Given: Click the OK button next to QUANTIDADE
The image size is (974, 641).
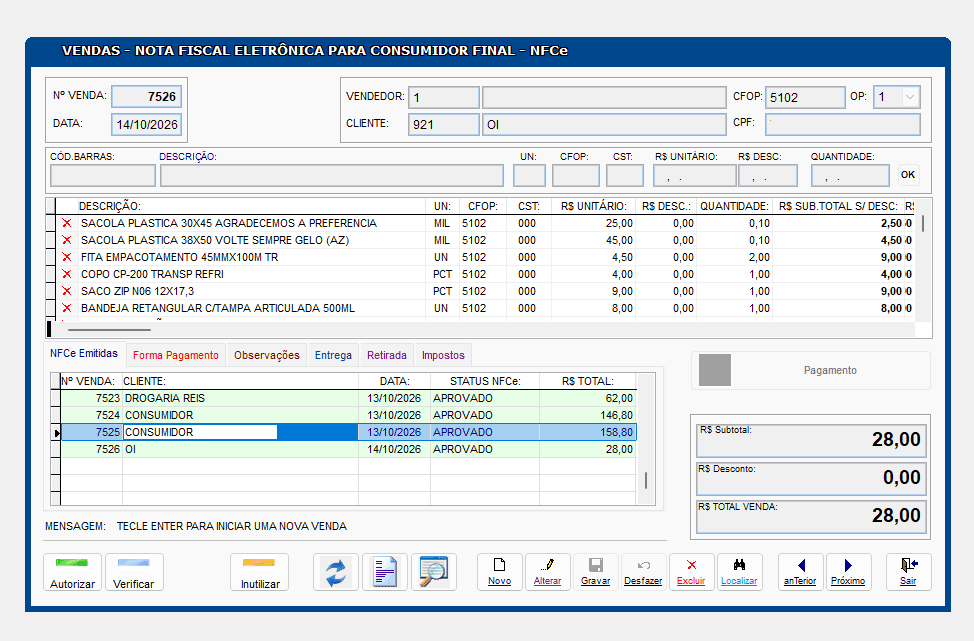Looking at the screenshot, I should pos(908,175).
